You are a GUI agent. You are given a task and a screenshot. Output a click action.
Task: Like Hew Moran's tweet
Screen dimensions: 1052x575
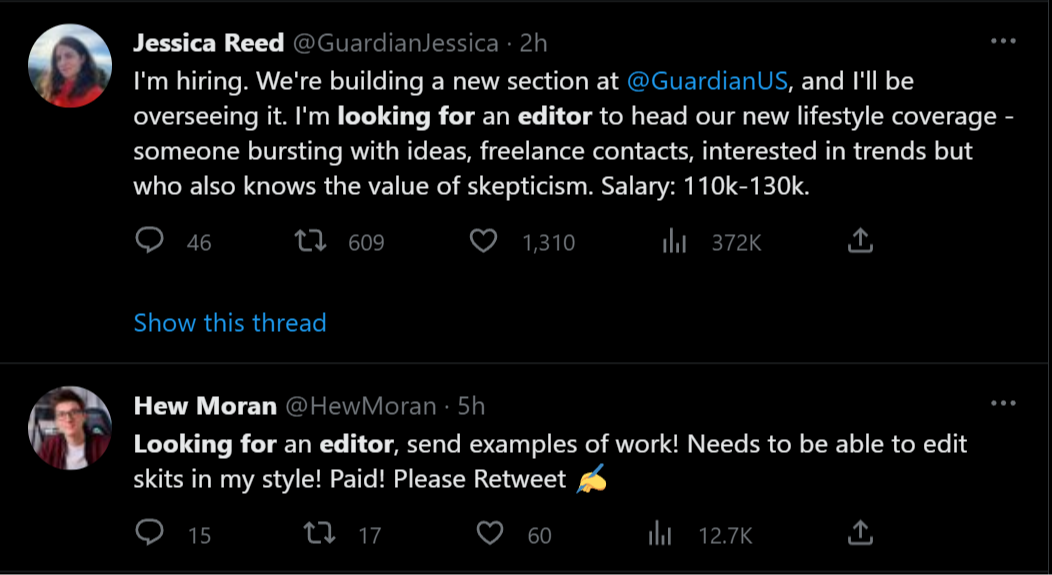click(490, 534)
